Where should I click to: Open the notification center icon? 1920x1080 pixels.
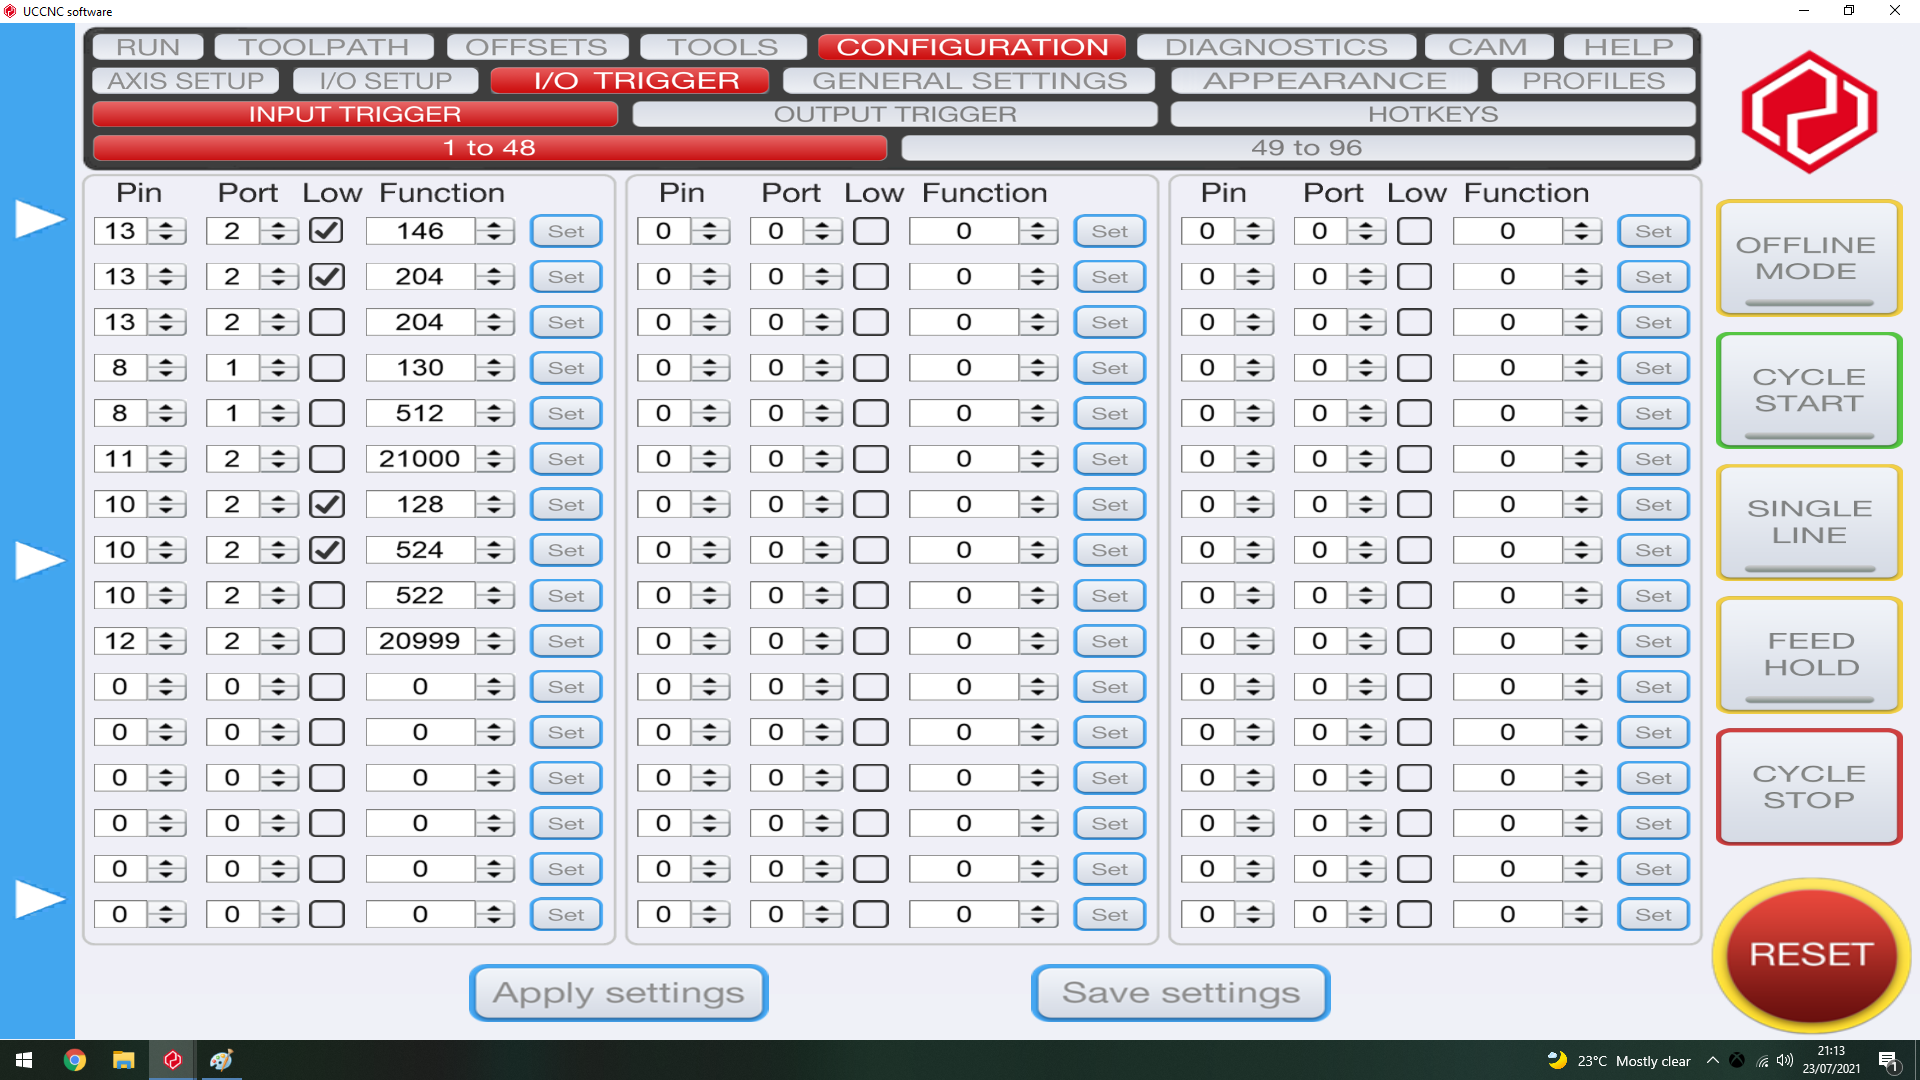coord(1888,1061)
